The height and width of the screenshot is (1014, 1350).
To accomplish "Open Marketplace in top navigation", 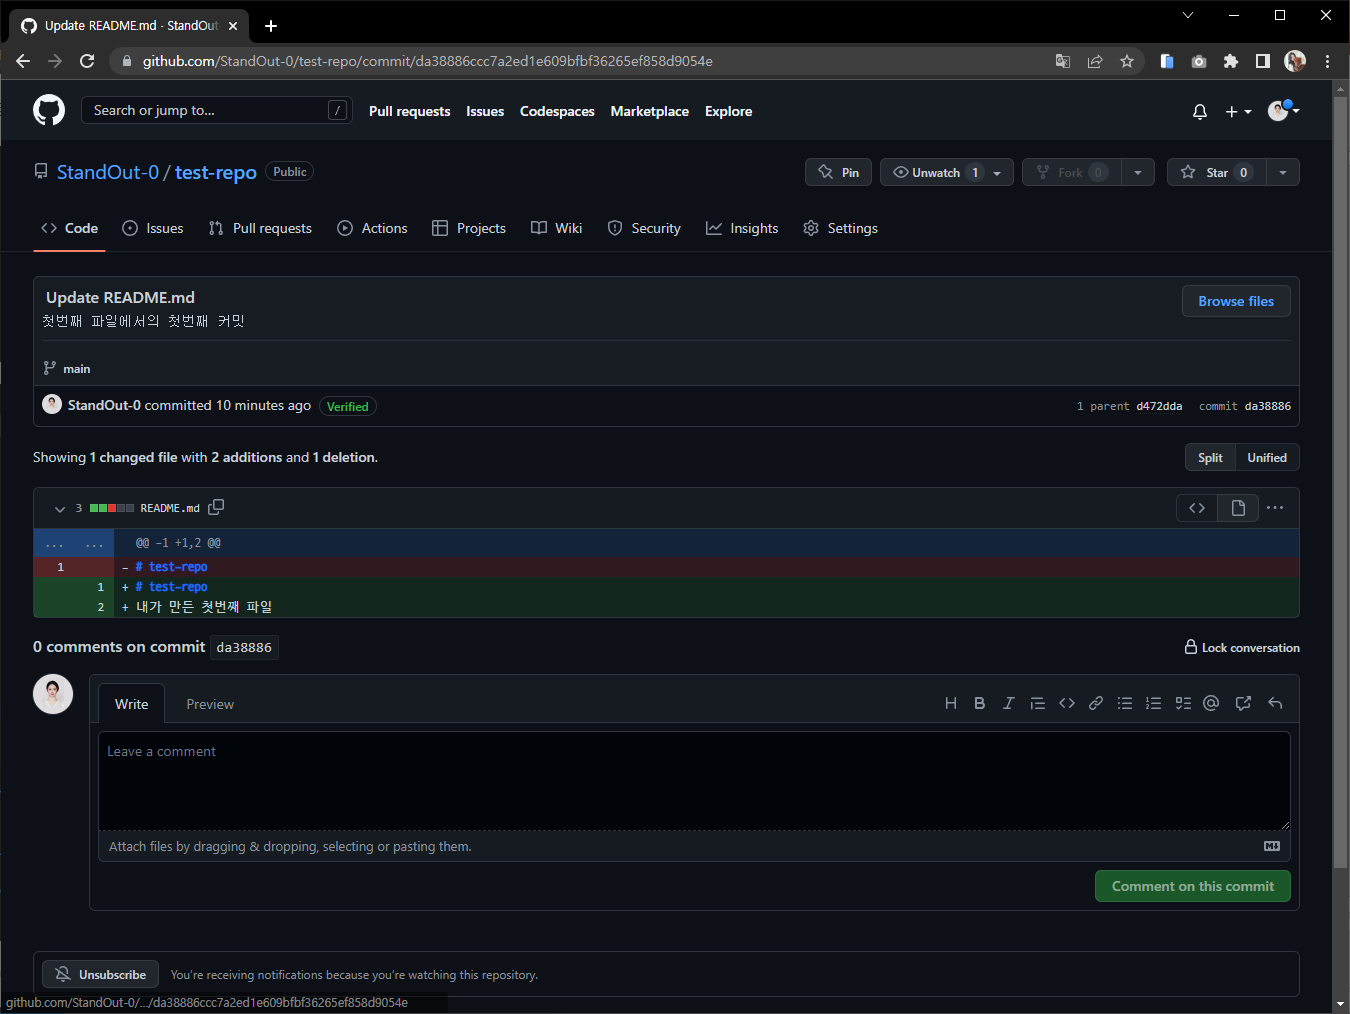I will tap(650, 111).
